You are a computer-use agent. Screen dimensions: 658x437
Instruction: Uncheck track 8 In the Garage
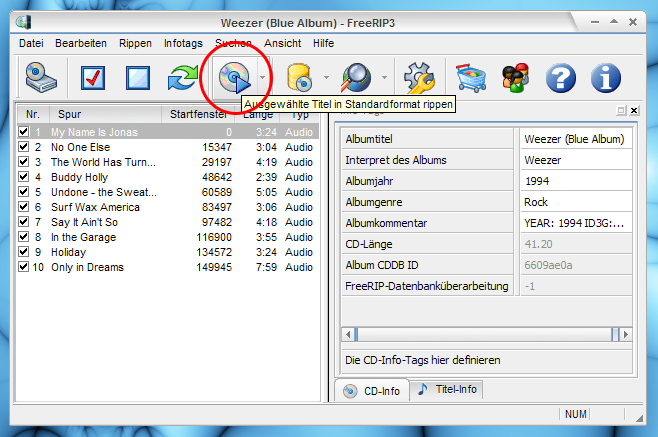24,237
